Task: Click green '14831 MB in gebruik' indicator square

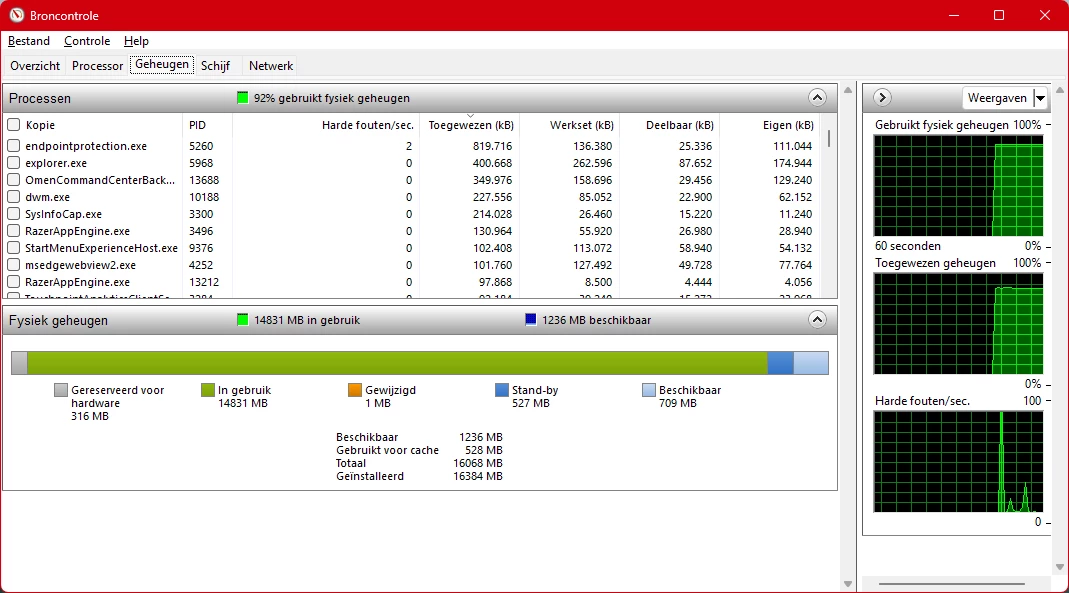Action: tap(242, 320)
